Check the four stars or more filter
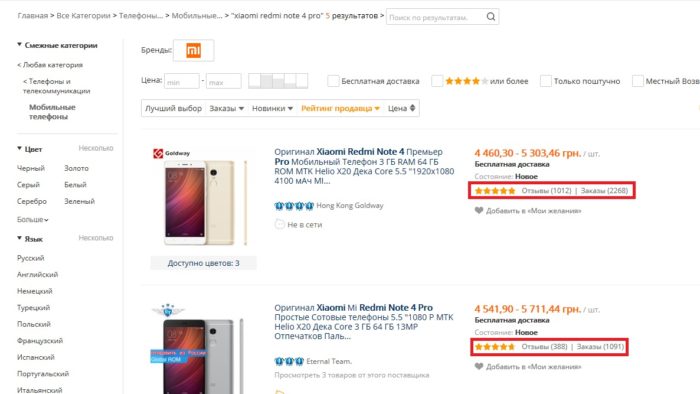This screenshot has height=394, width=700. pos(437,81)
